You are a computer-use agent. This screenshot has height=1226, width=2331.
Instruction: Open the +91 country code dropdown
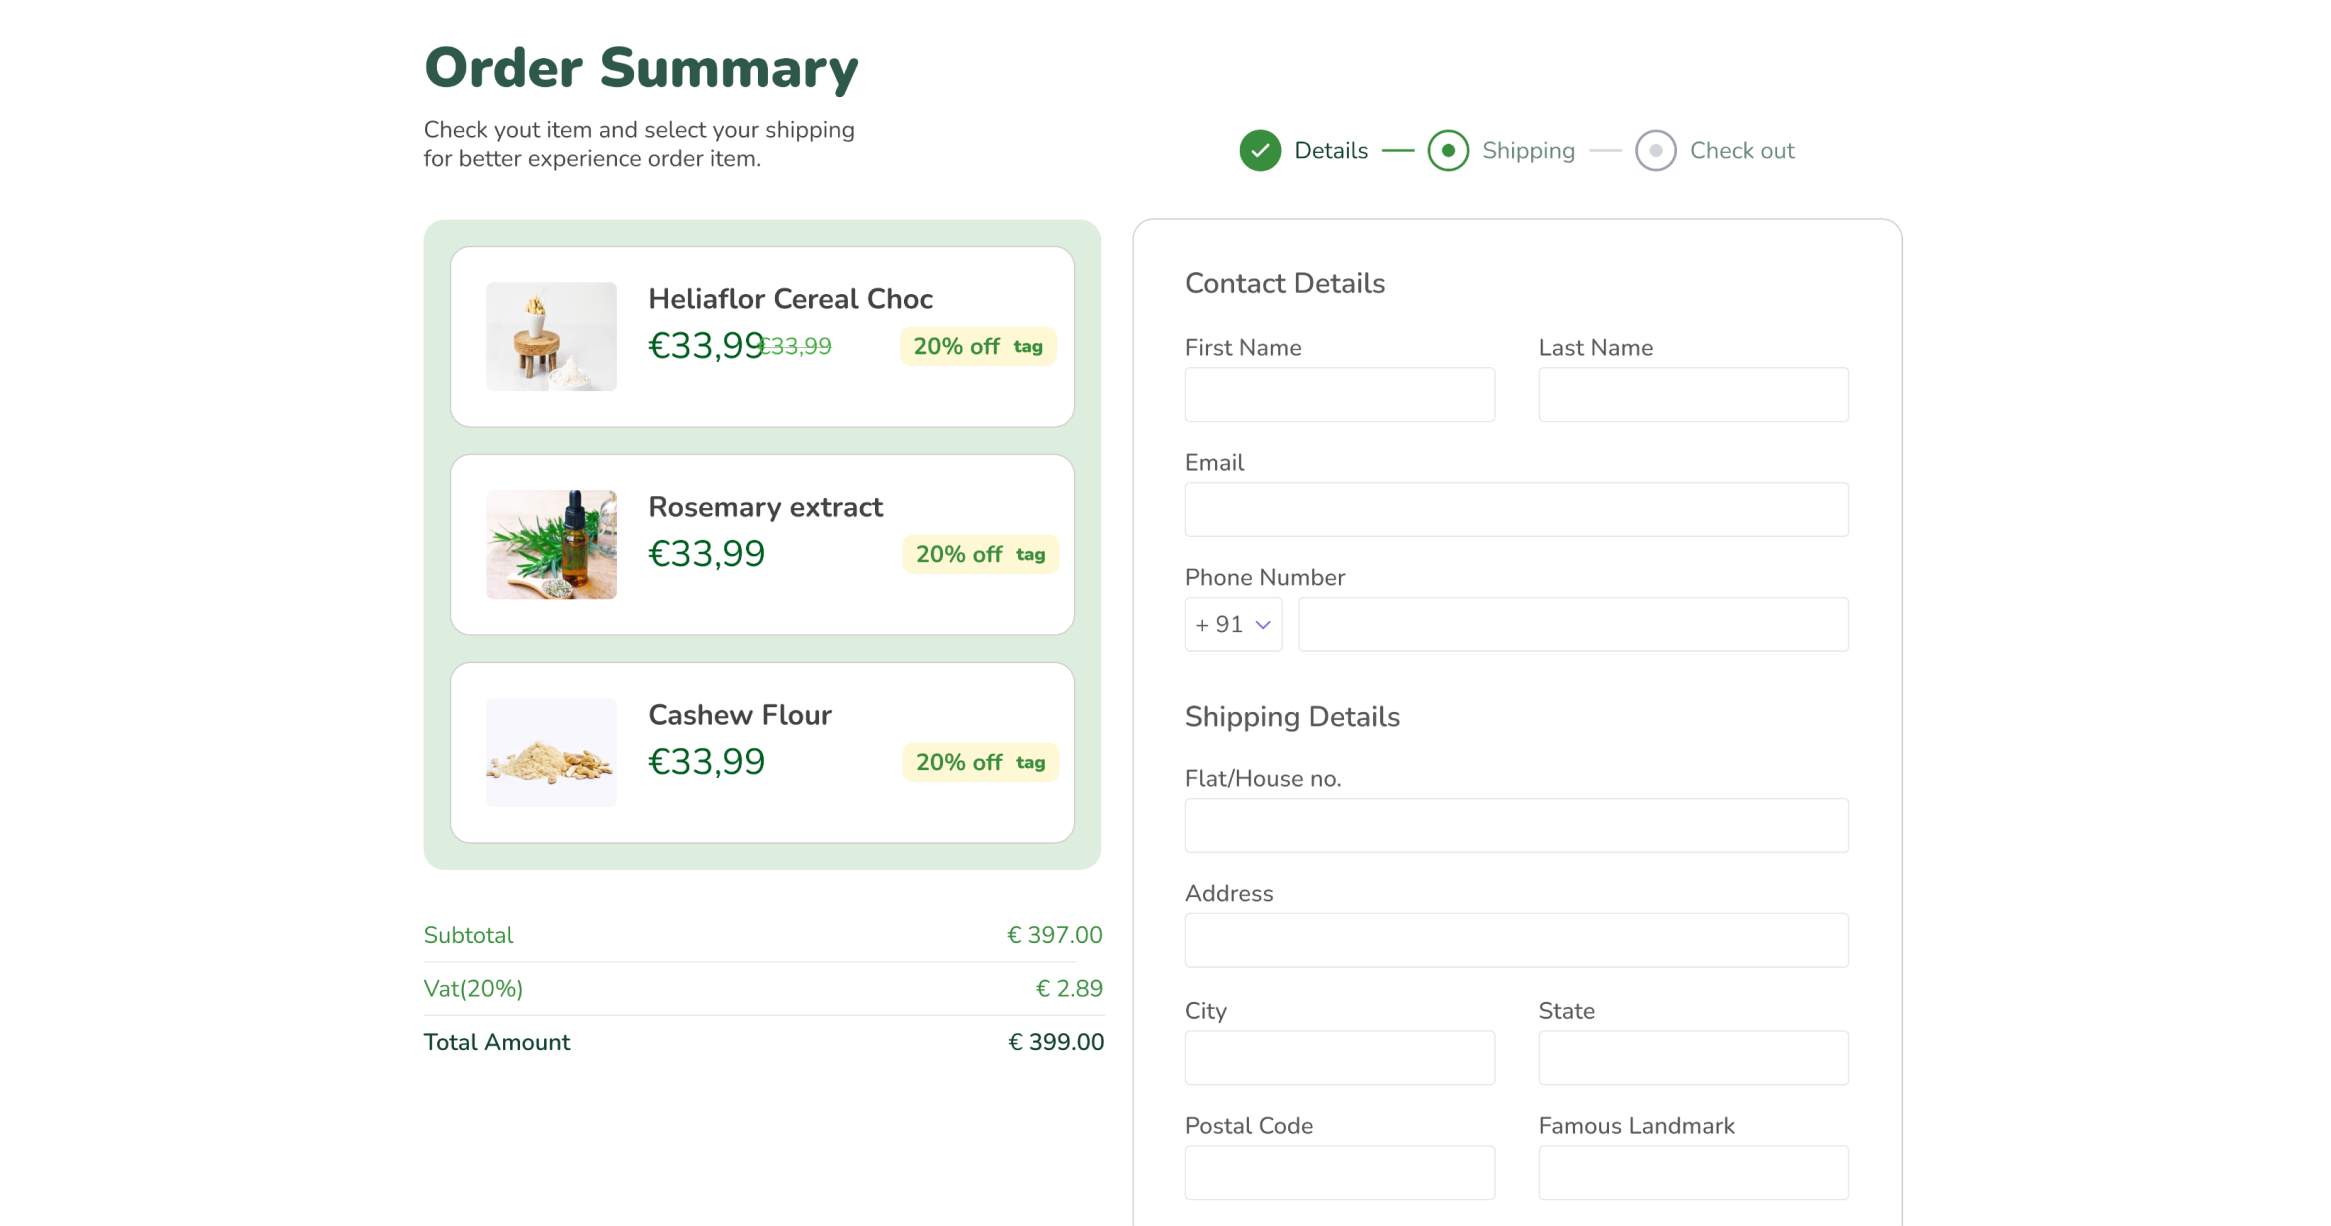[1233, 625]
